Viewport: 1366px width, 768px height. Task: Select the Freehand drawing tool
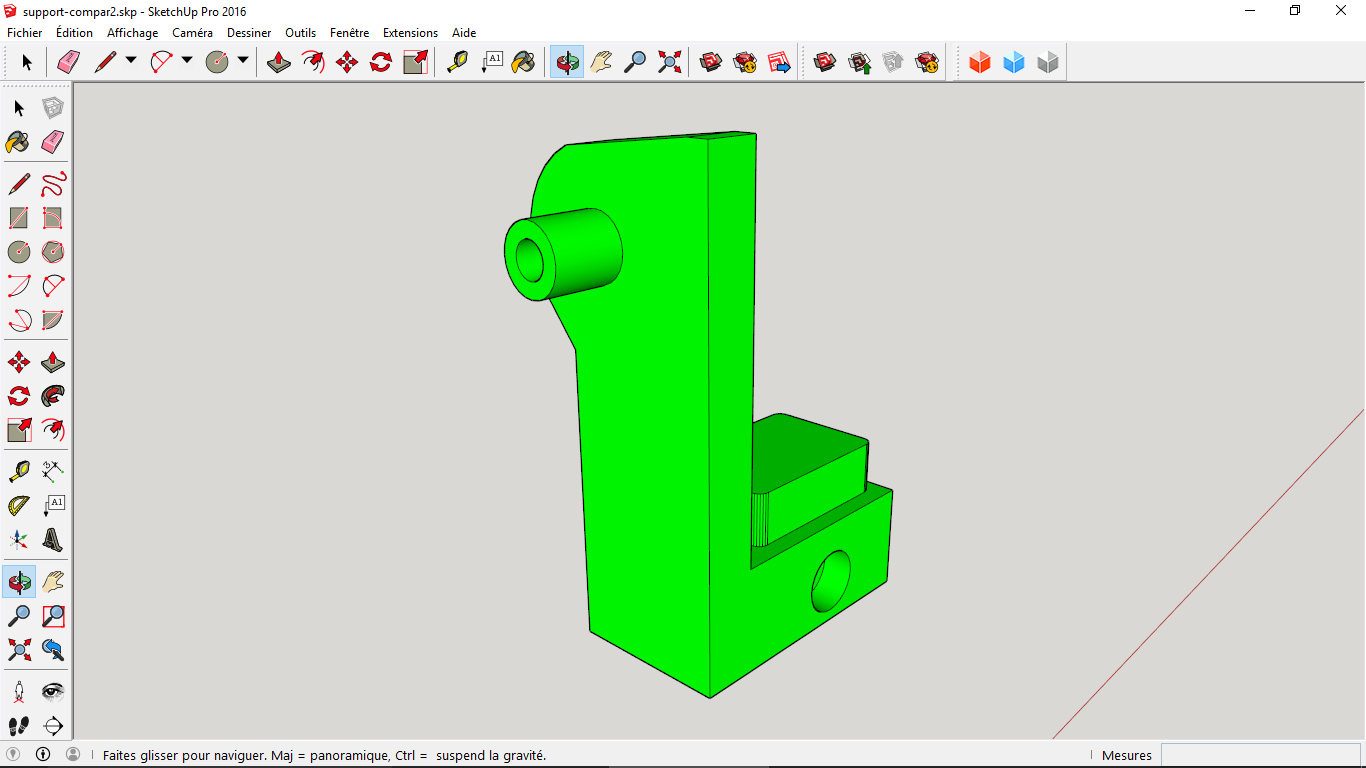point(53,184)
